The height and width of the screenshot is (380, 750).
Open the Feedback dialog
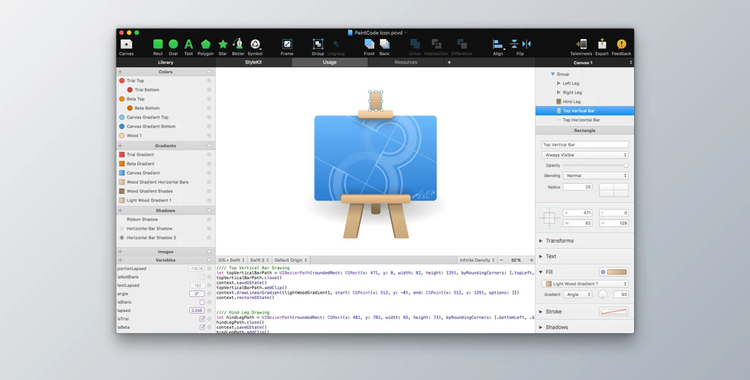(621, 47)
